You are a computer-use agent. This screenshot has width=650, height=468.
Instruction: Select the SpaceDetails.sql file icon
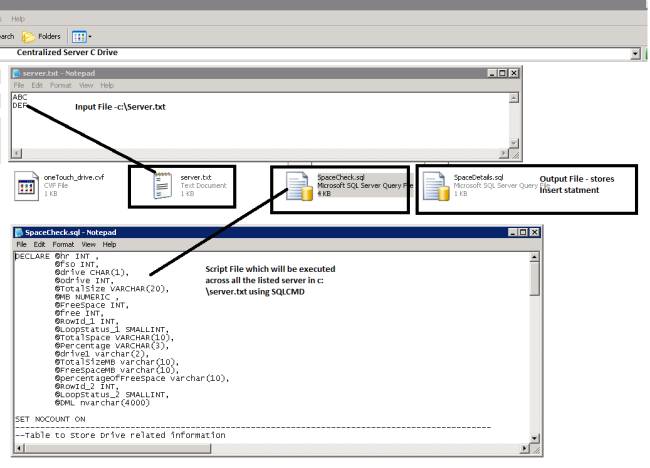click(436, 187)
